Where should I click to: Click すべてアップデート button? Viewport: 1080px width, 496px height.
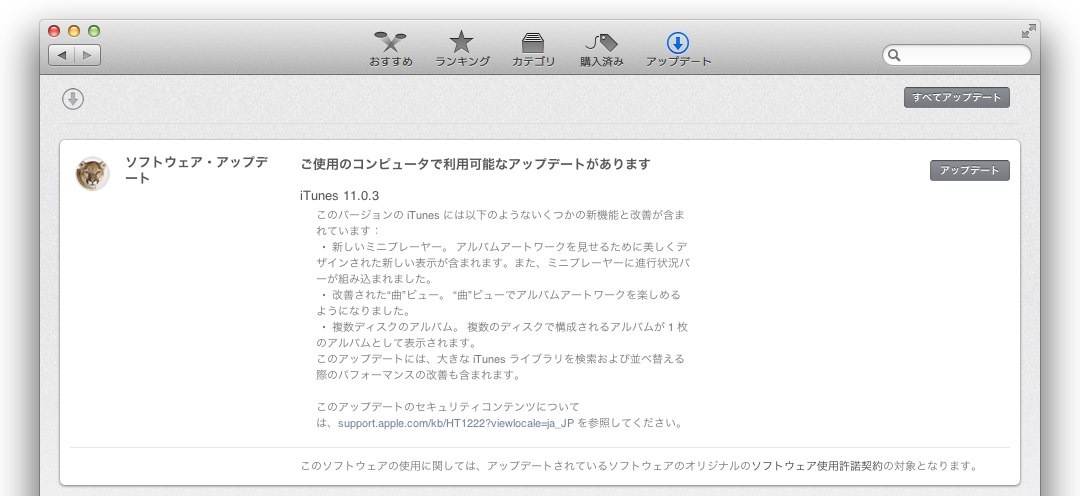click(x=957, y=98)
